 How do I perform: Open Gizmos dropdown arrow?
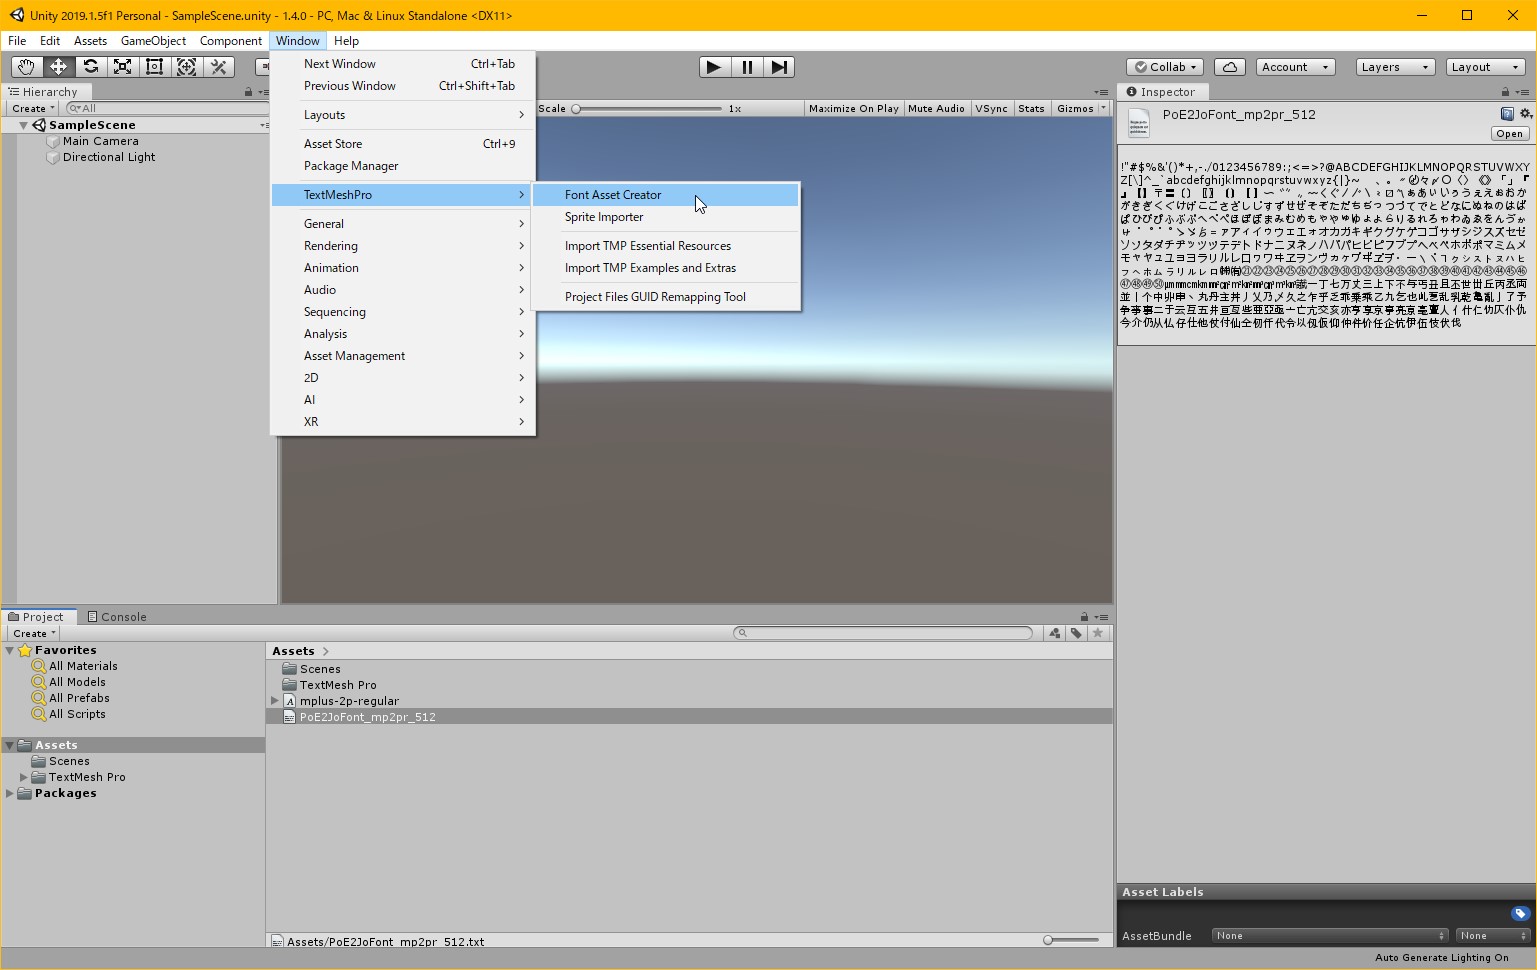1104,108
